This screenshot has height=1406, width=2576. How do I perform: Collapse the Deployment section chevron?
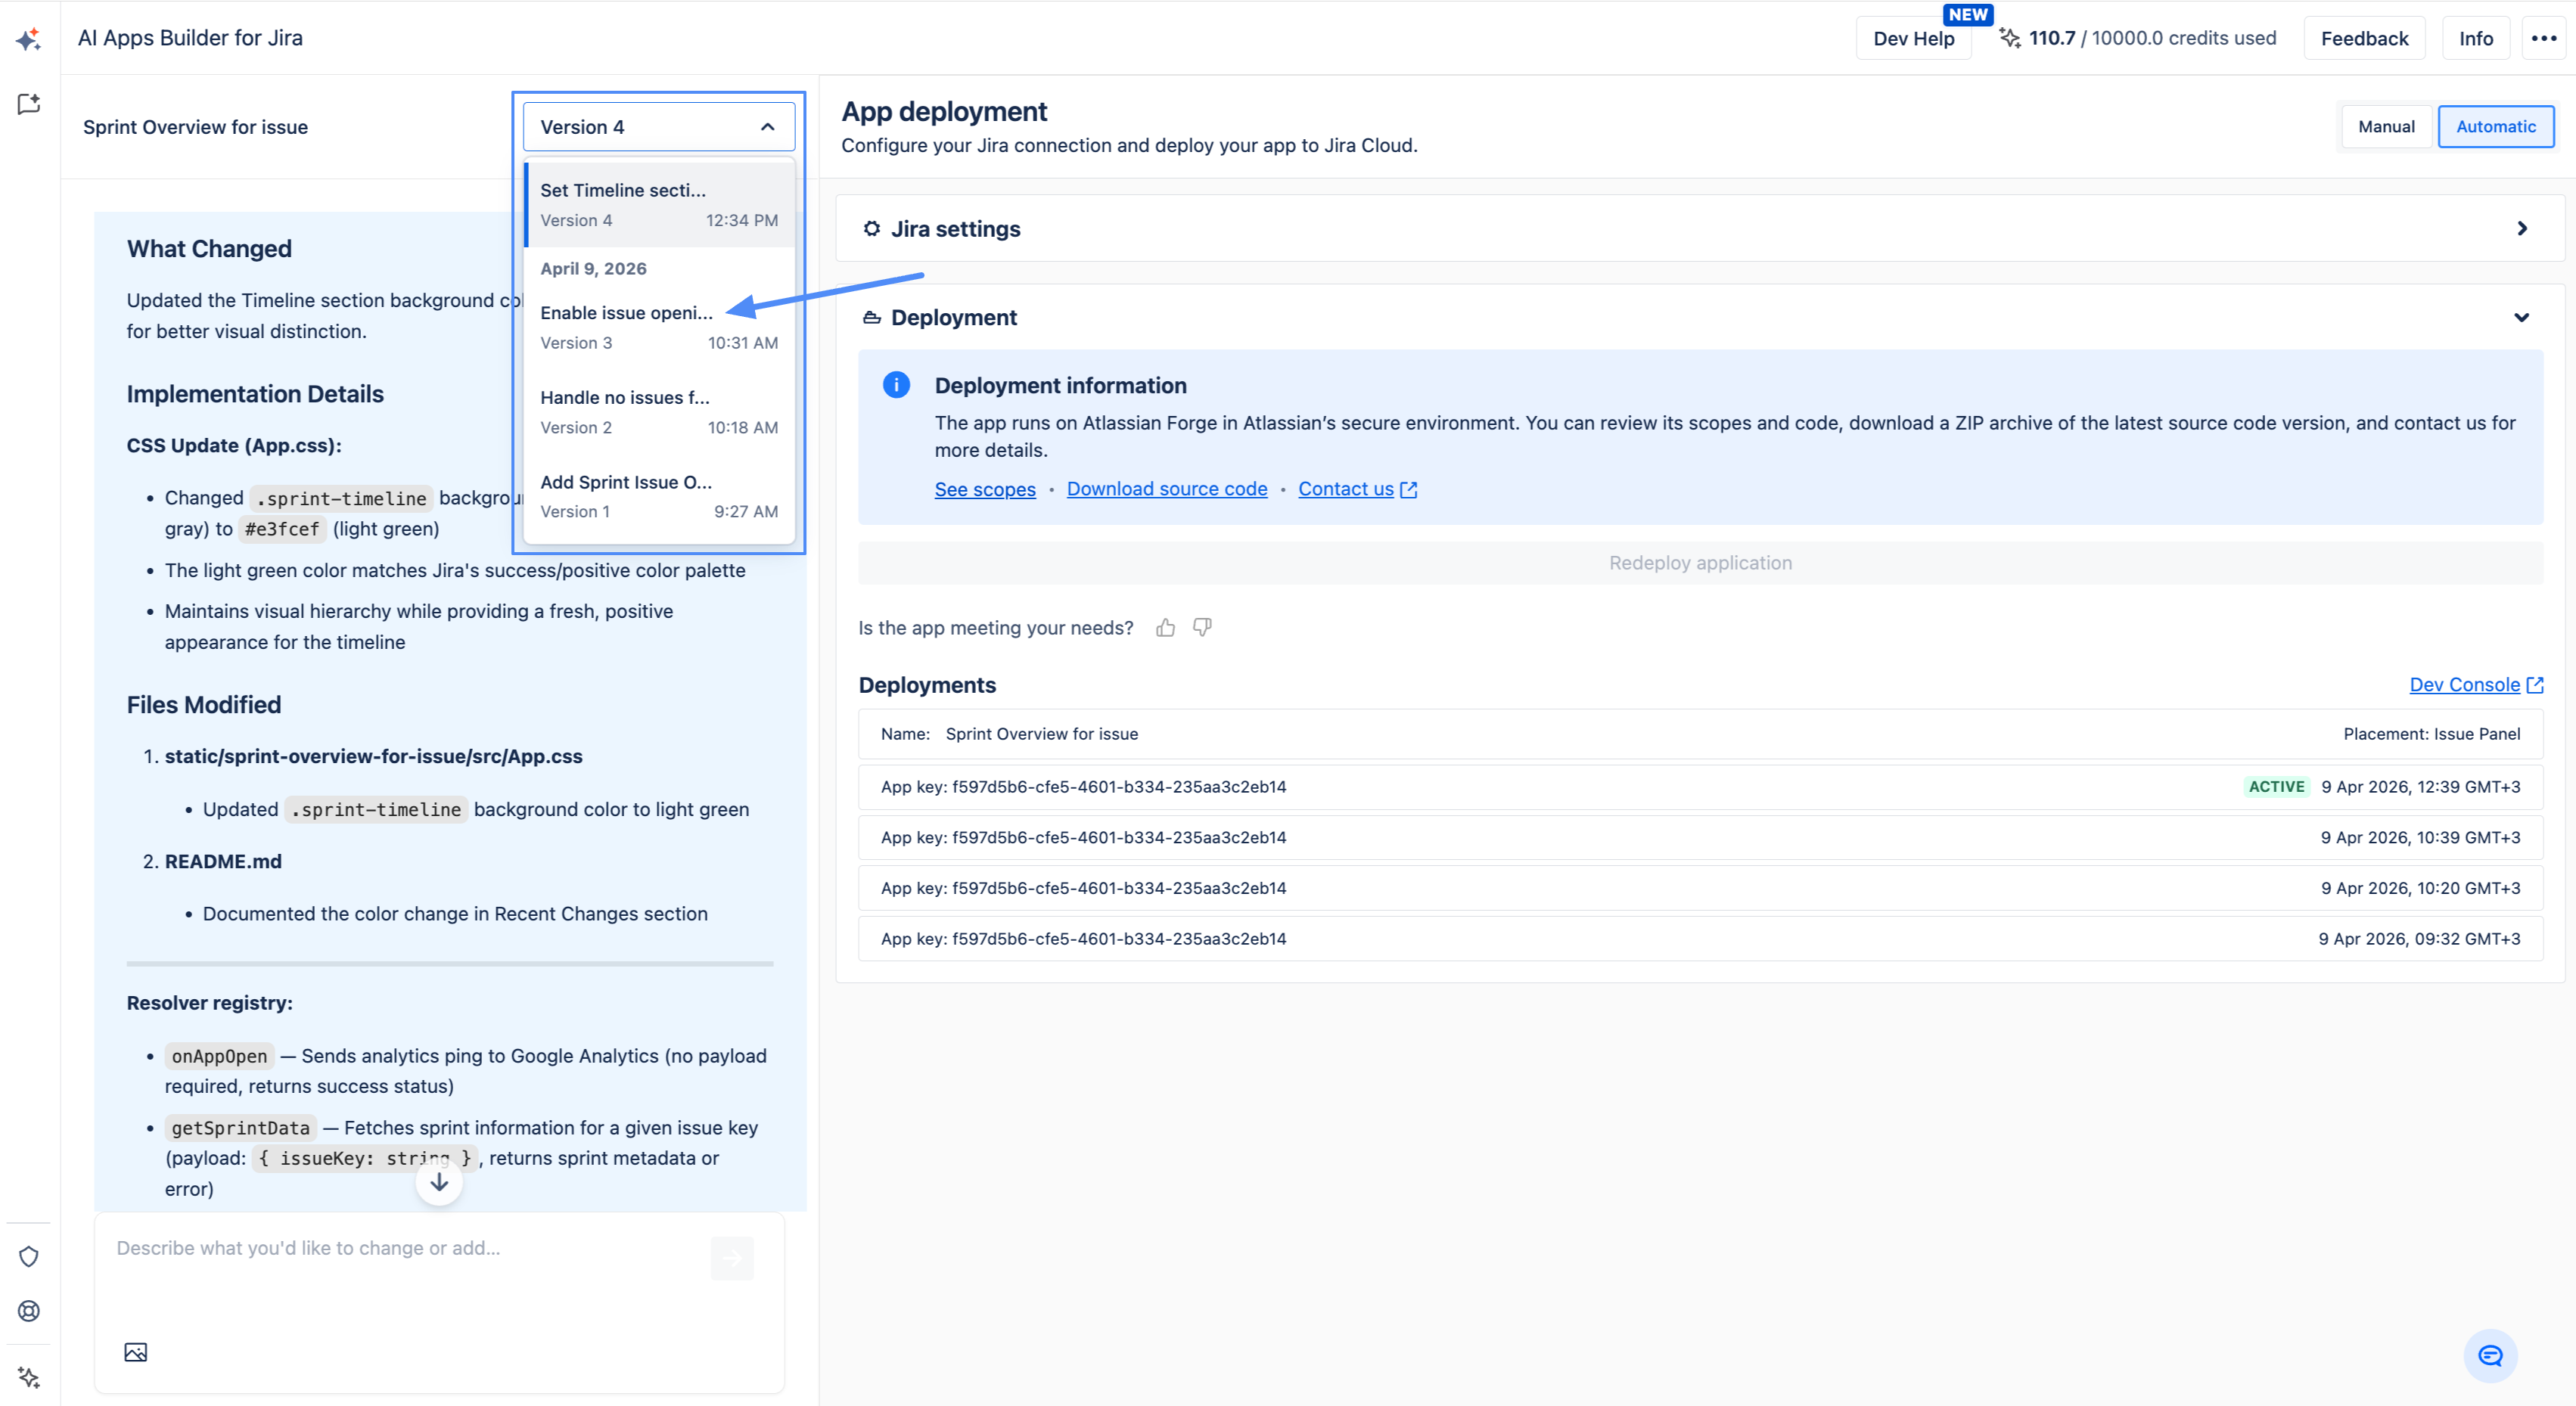point(2521,317)
